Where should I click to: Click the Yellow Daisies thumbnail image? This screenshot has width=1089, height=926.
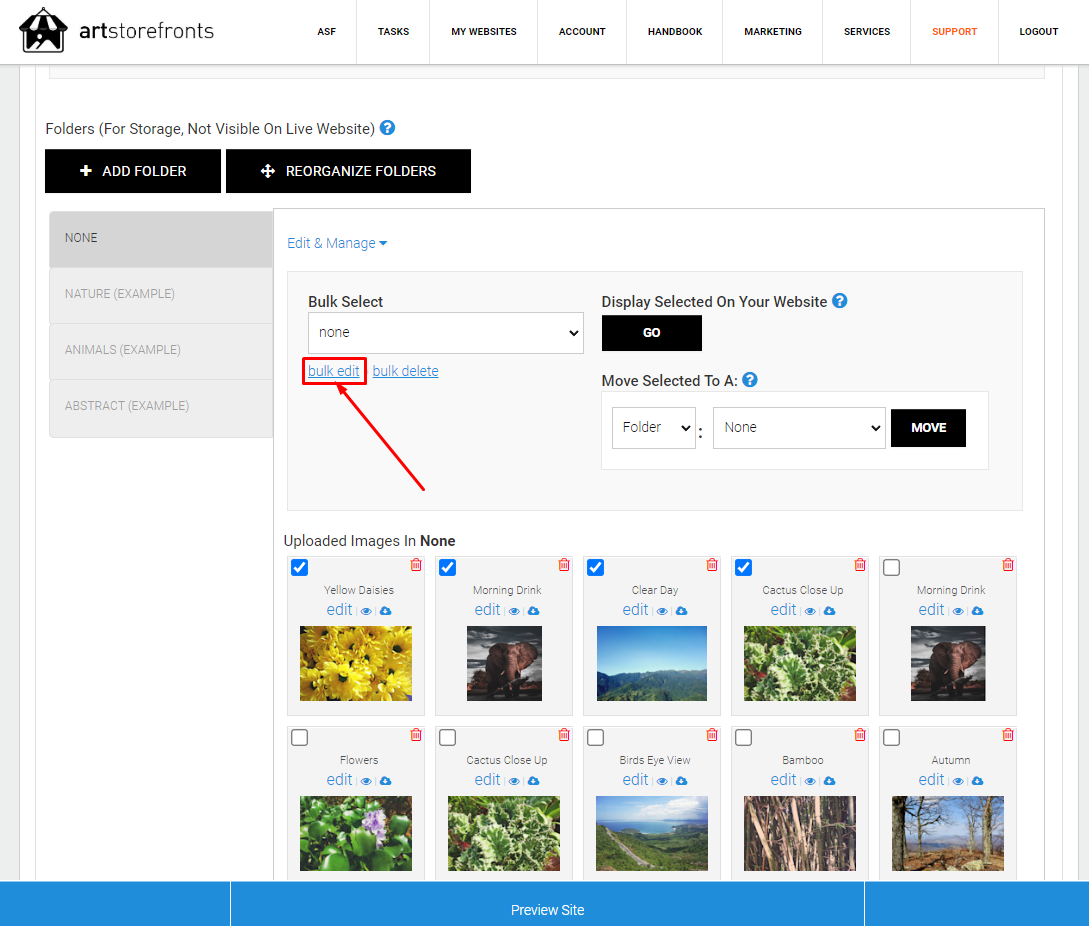[356, 663]
